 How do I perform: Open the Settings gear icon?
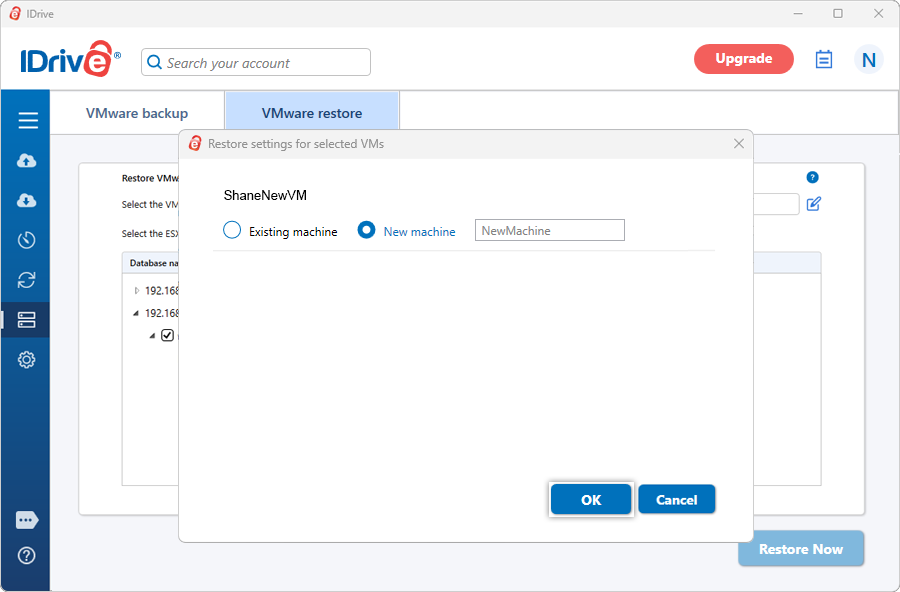coord(26,360)
